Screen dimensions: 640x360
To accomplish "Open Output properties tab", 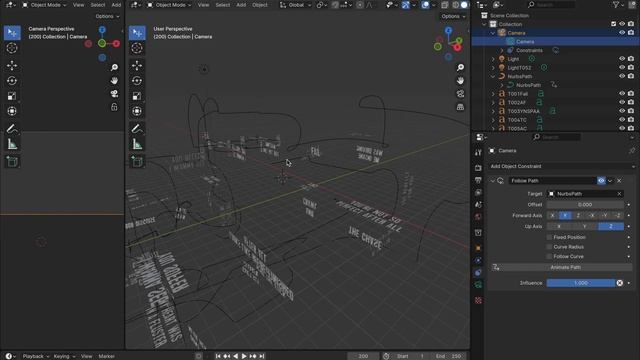I will click(x=478, y=180).
